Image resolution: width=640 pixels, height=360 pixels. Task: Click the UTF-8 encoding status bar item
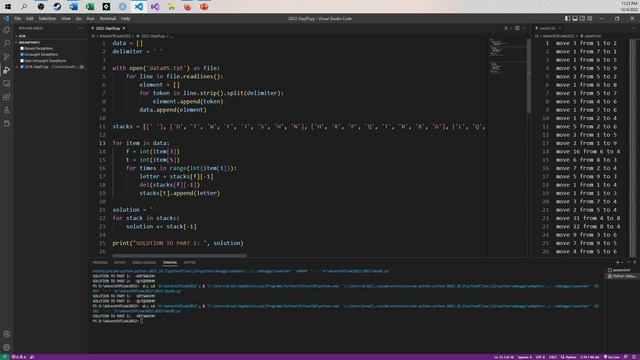(540, 357)
